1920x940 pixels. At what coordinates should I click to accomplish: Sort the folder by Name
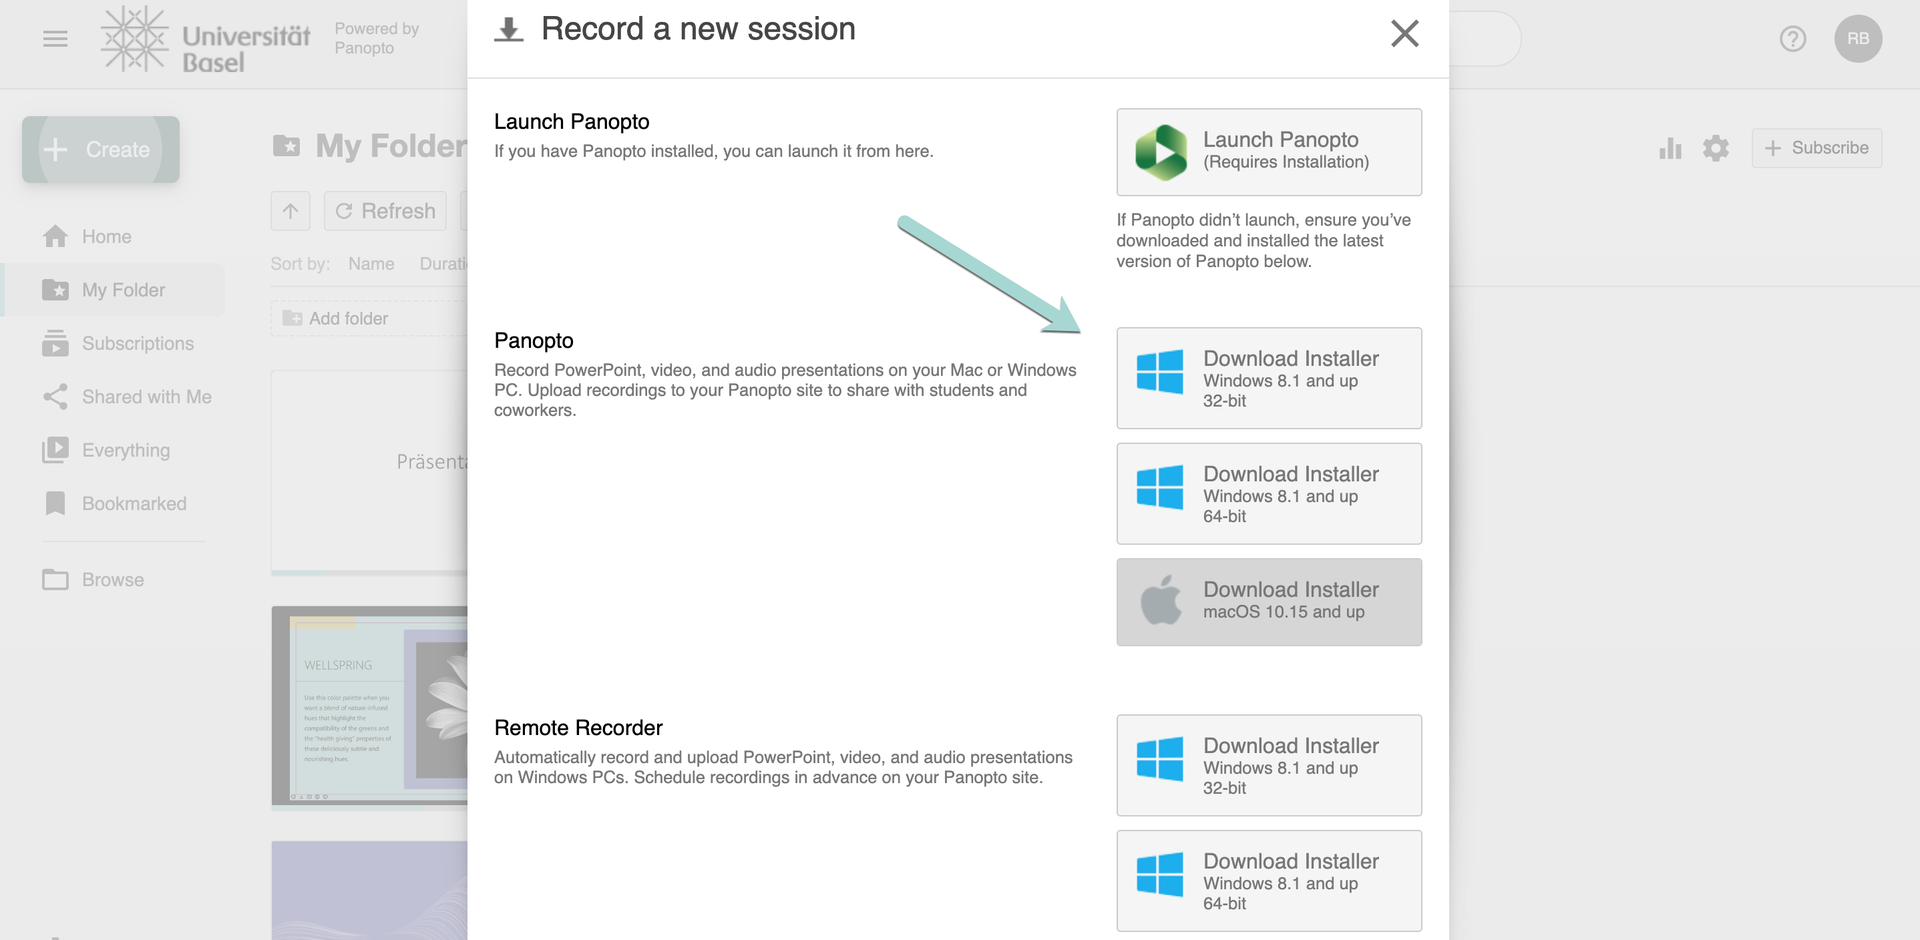click(371, 264)
